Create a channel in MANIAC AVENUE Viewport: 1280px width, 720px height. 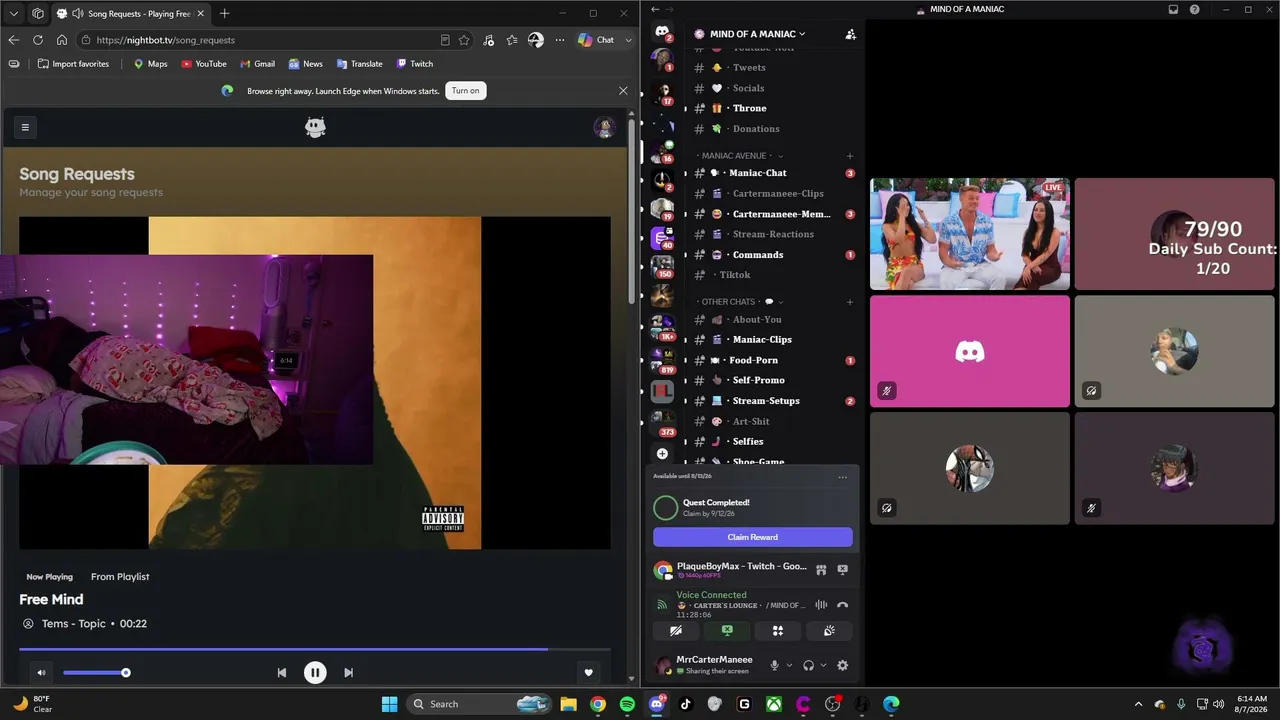[850, 156]
